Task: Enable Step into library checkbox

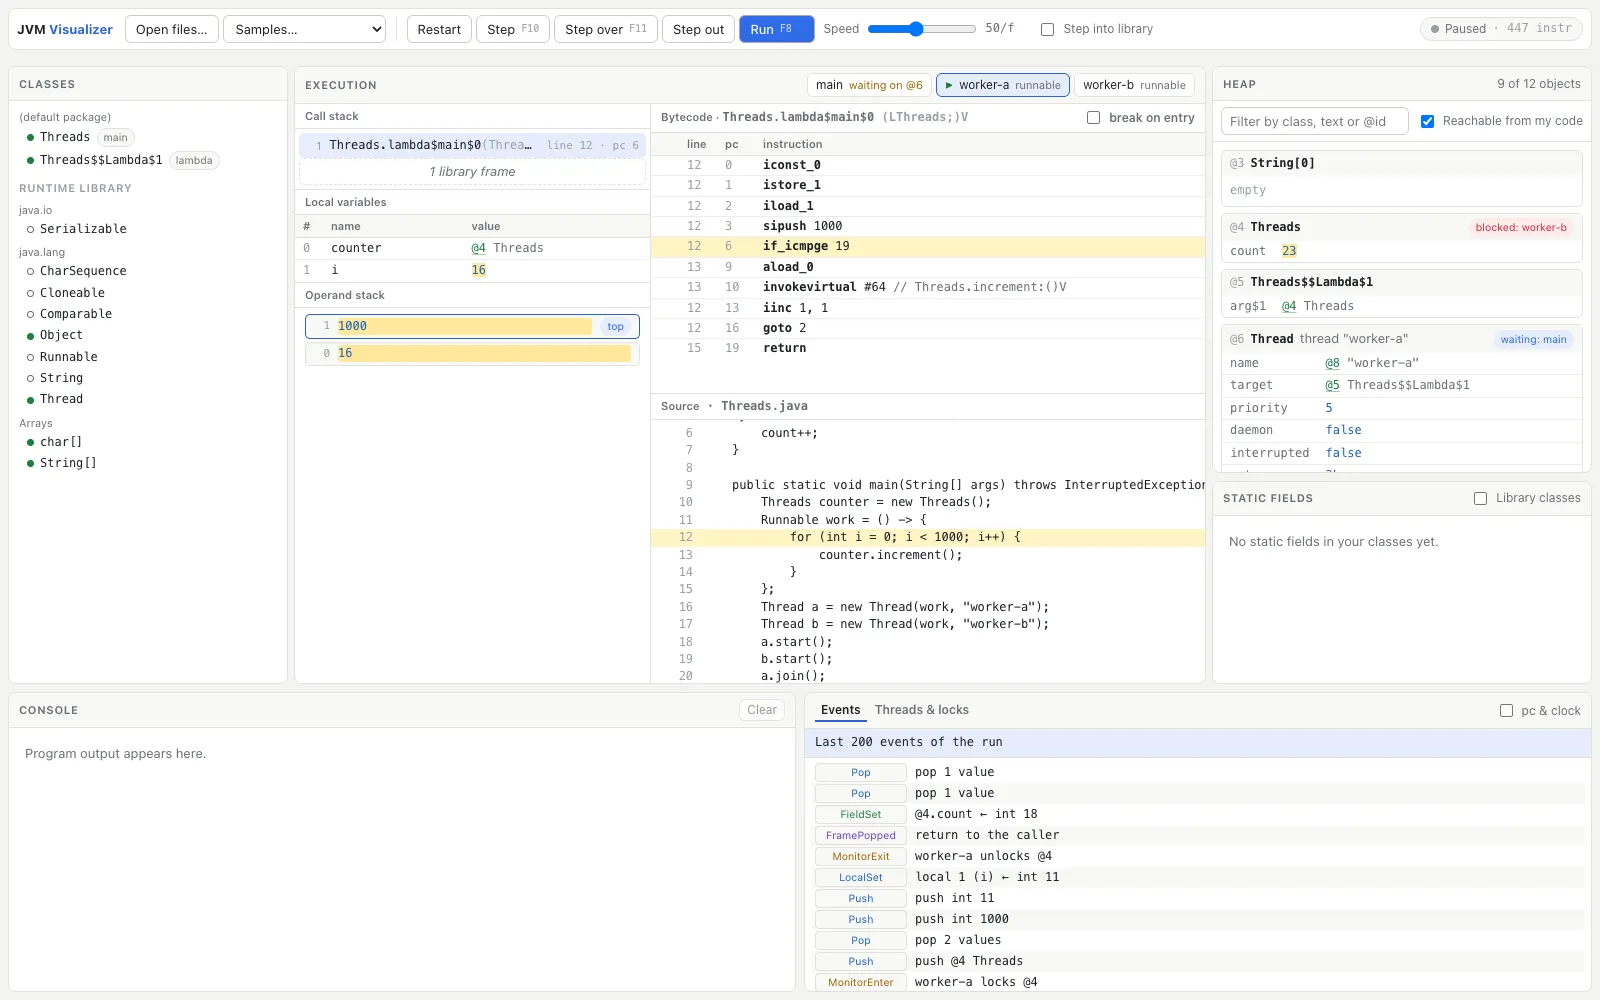Action: tap(1047, 29)
